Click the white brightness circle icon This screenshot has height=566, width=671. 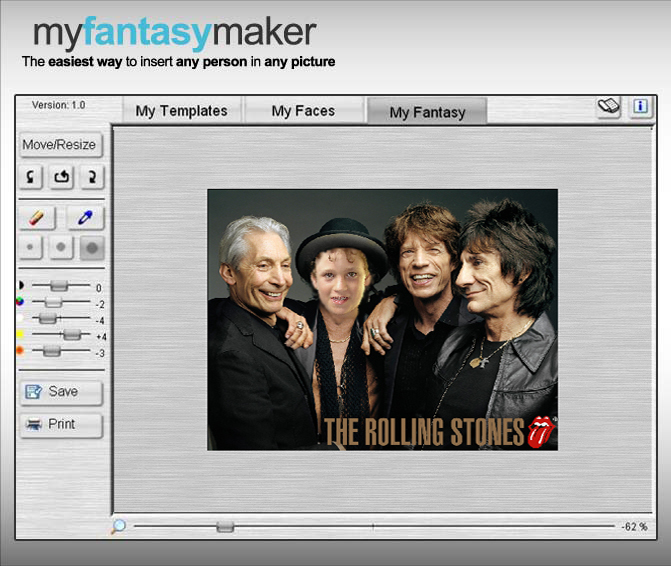(20, 318)
